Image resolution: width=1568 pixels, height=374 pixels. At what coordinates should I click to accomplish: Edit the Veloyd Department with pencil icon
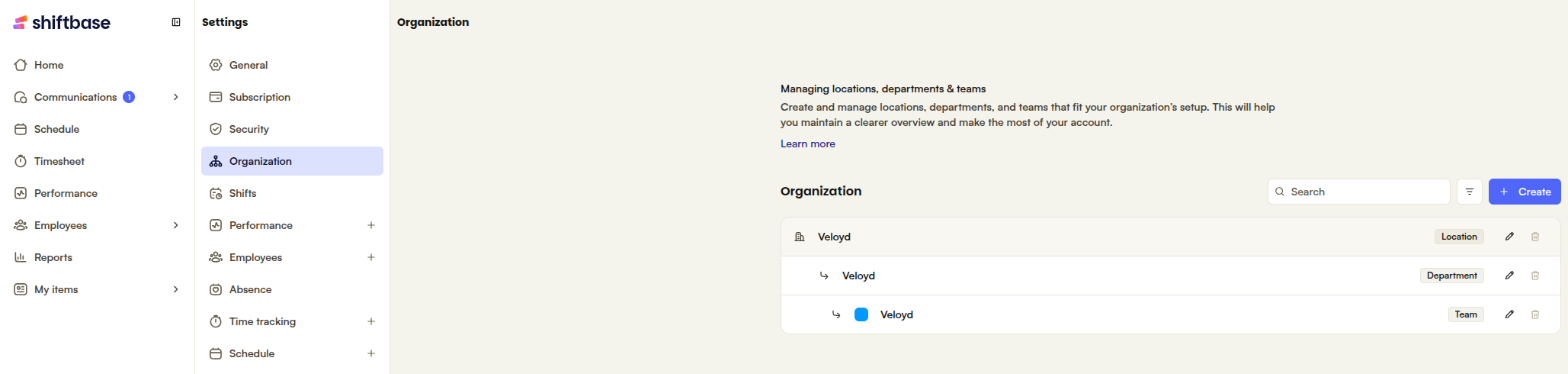click(x=1509, y=275)
